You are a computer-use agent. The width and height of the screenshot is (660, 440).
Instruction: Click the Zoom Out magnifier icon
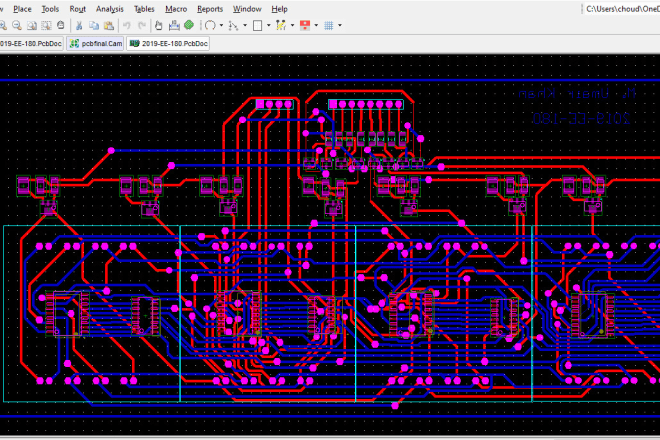tap(17, 26)
